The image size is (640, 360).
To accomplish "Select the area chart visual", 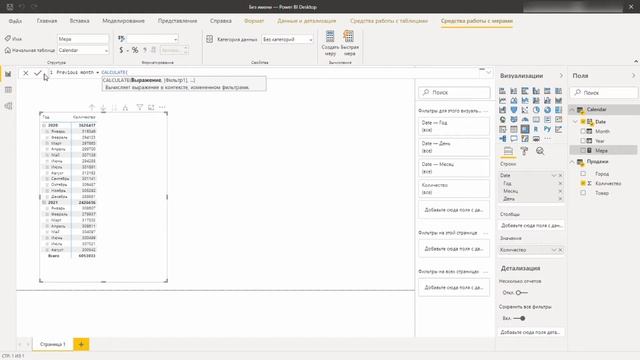I will [513, 100].
